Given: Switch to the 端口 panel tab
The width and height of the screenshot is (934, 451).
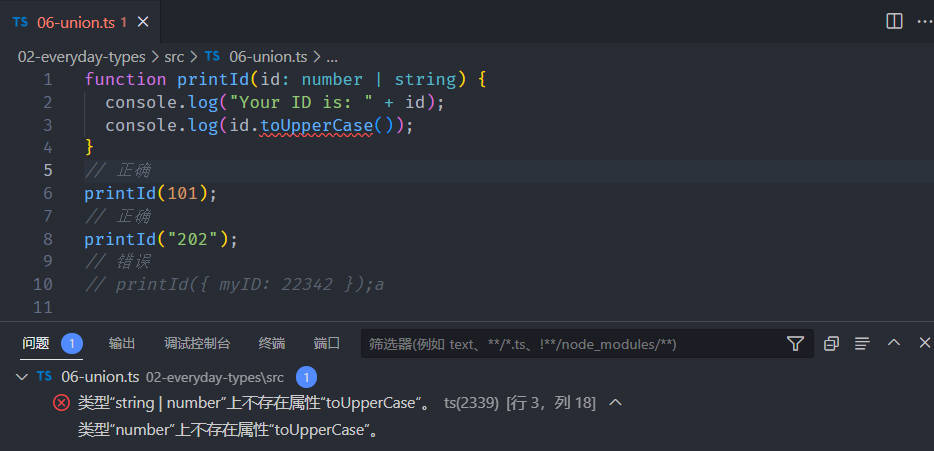Looking at the screenshot, I should [326, 344].
